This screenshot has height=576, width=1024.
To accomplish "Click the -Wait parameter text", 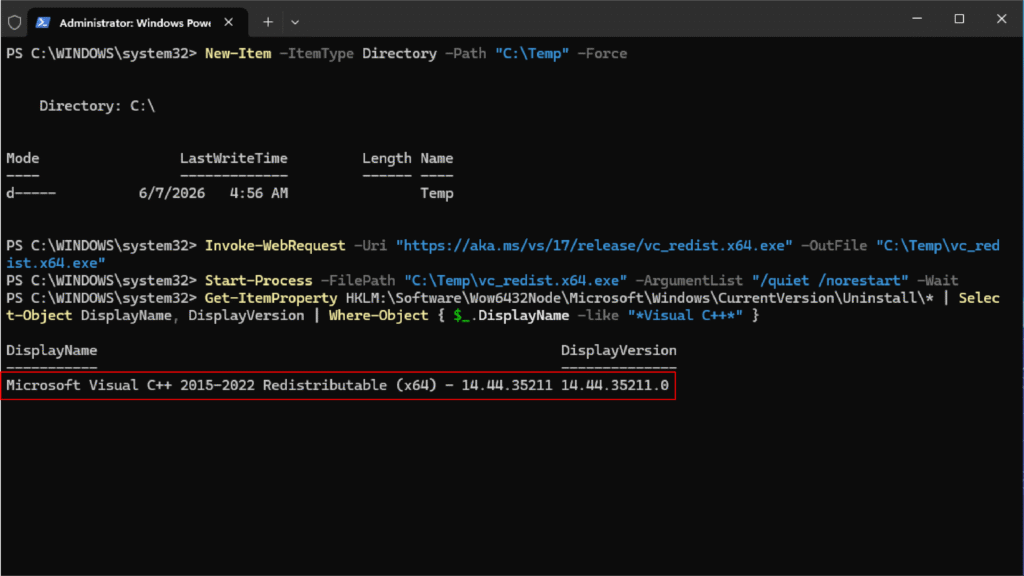I will [938, 281].
